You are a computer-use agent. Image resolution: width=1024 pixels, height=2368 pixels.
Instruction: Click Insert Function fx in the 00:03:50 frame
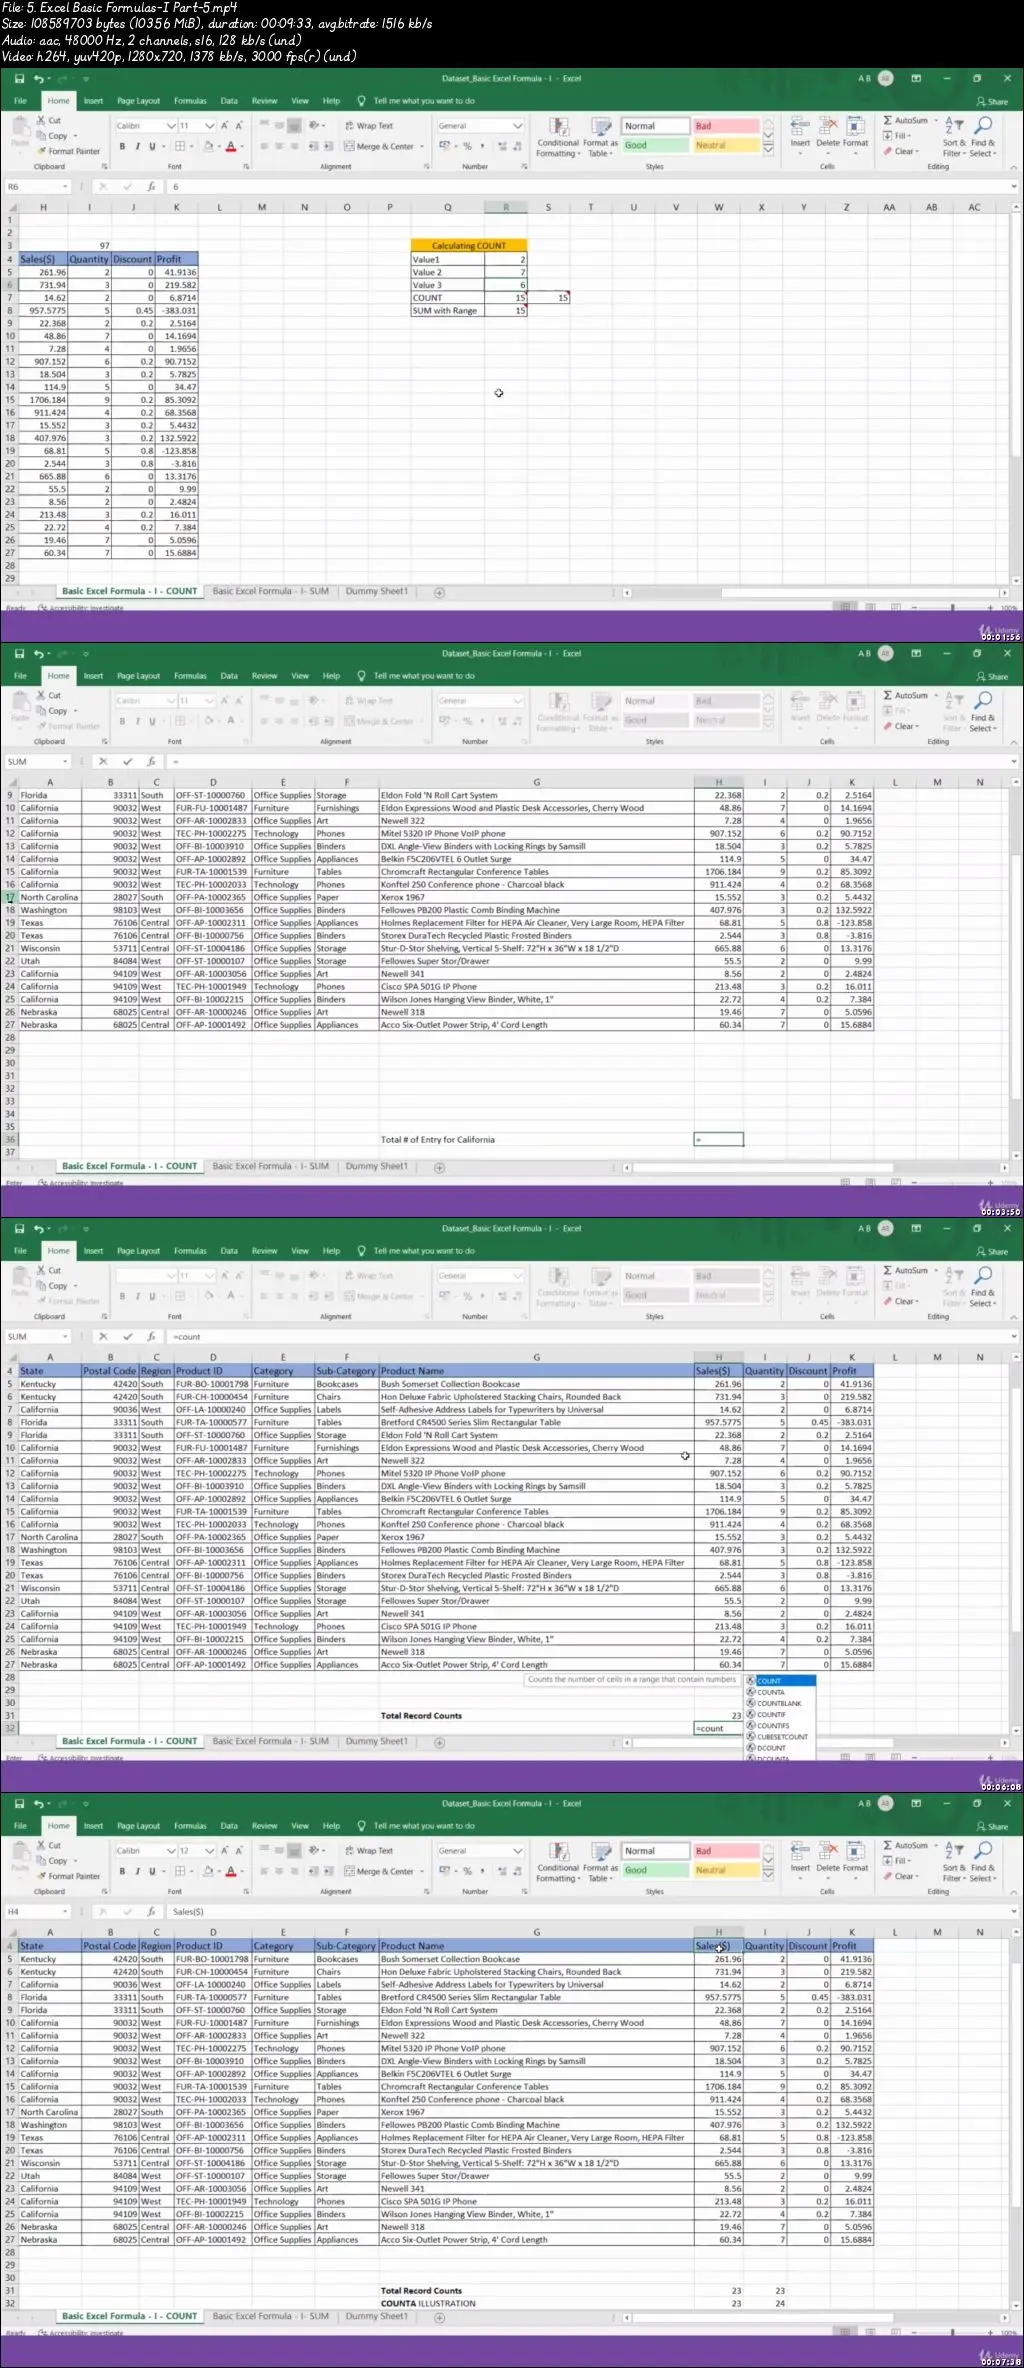151,762
